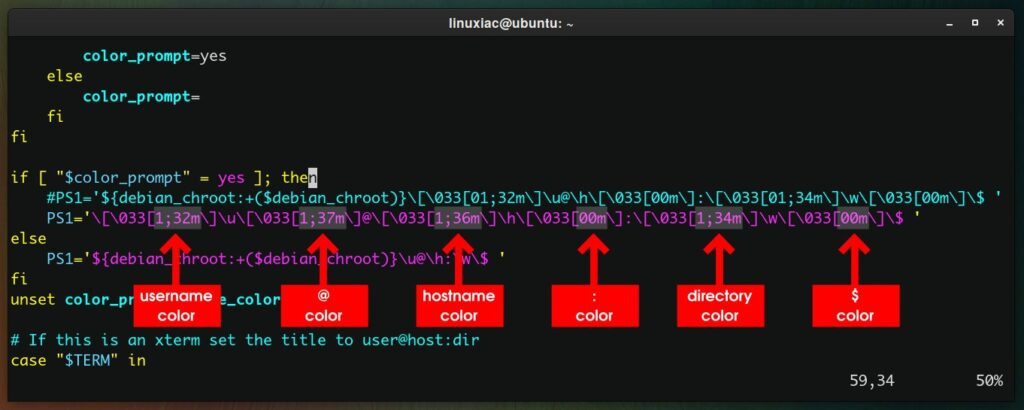Click the 'case "$TERM" in' line
This screenshot has width=1024, height=410.
[x=78, y=360]
